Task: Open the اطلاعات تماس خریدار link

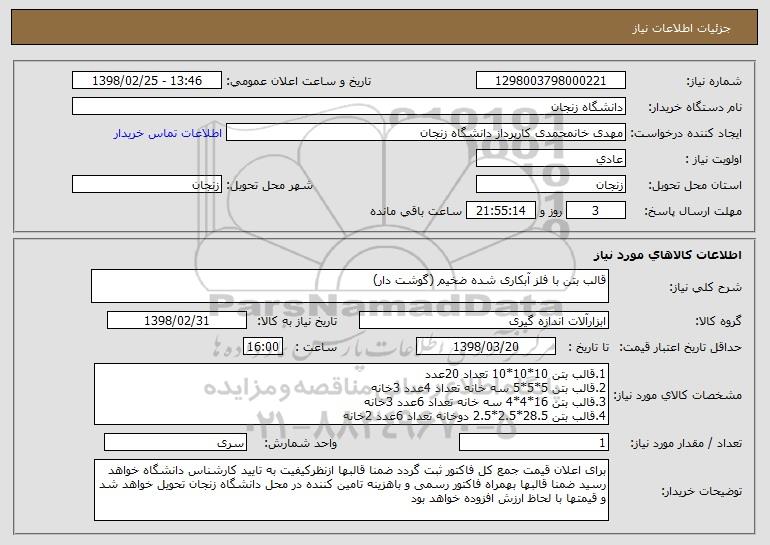Action: coord(168,133)
